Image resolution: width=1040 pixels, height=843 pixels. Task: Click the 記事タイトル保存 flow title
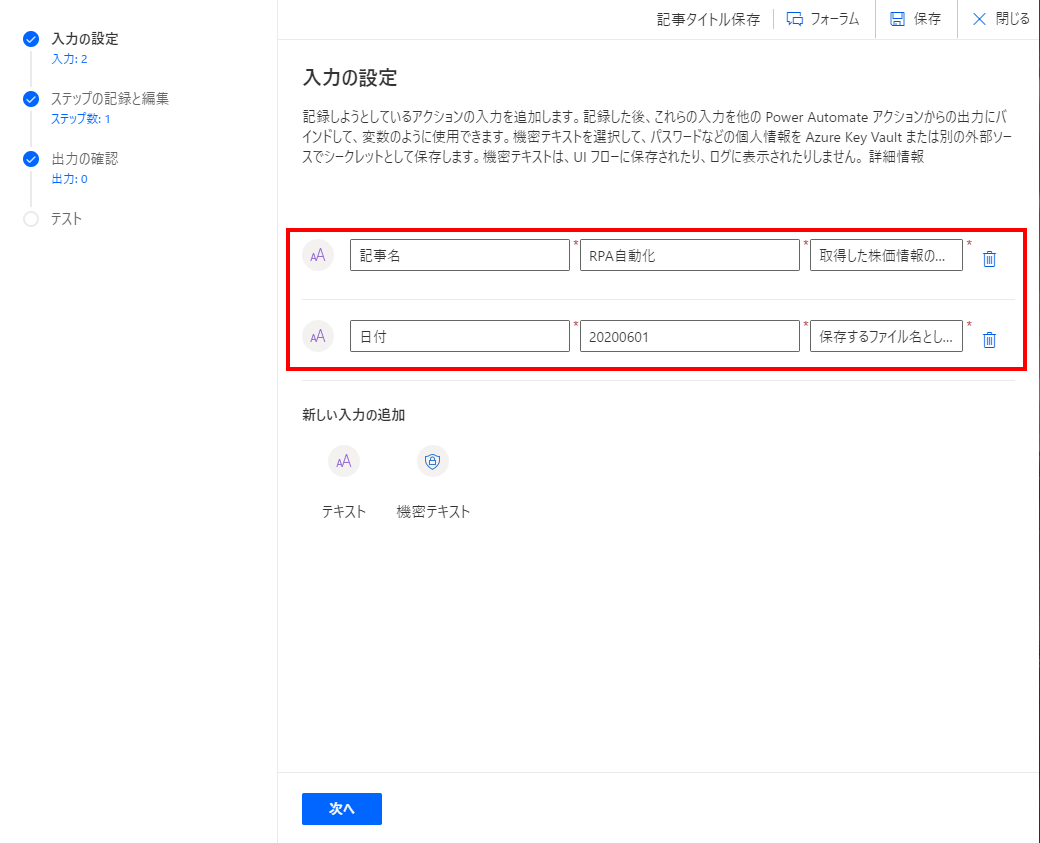[708, 19]
